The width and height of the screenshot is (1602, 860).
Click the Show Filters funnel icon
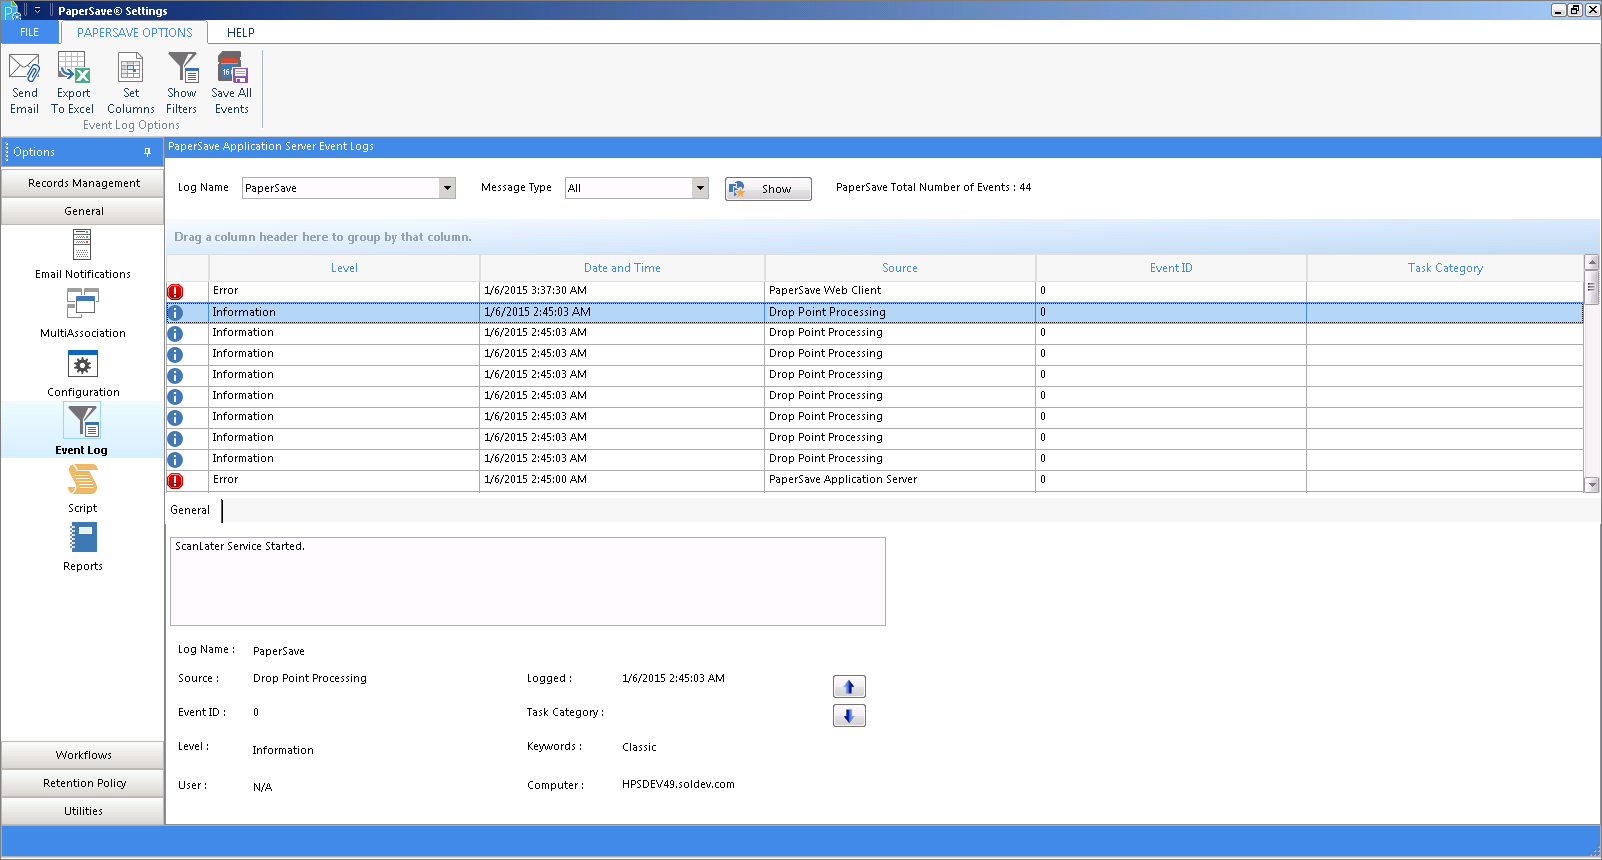182,84
